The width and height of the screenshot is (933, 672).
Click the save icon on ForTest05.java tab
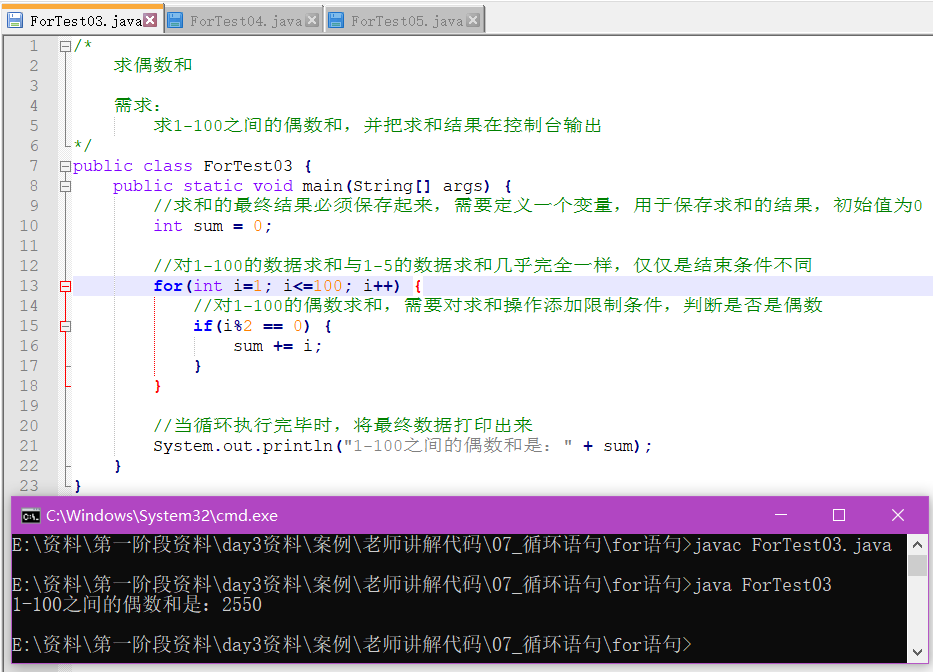pos(336,20)
